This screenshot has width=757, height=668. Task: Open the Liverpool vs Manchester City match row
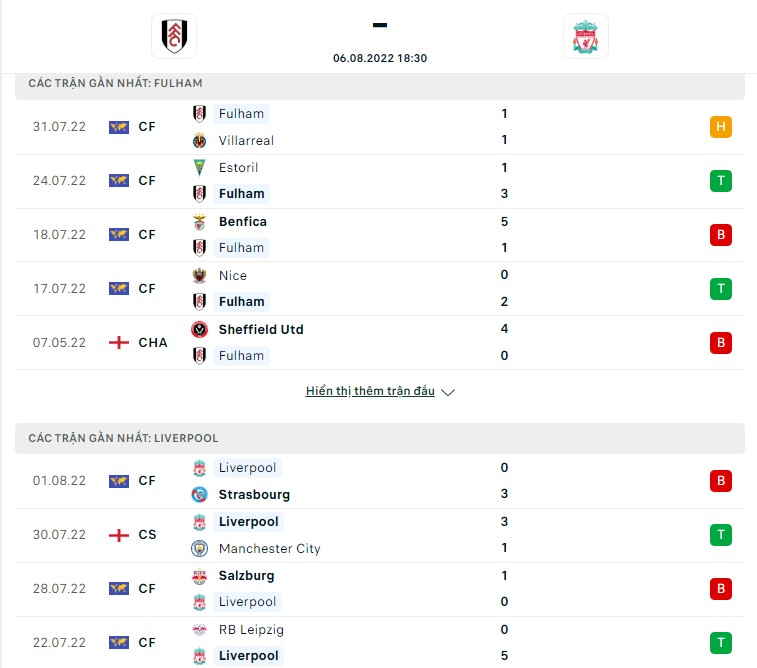click(380, 535)
